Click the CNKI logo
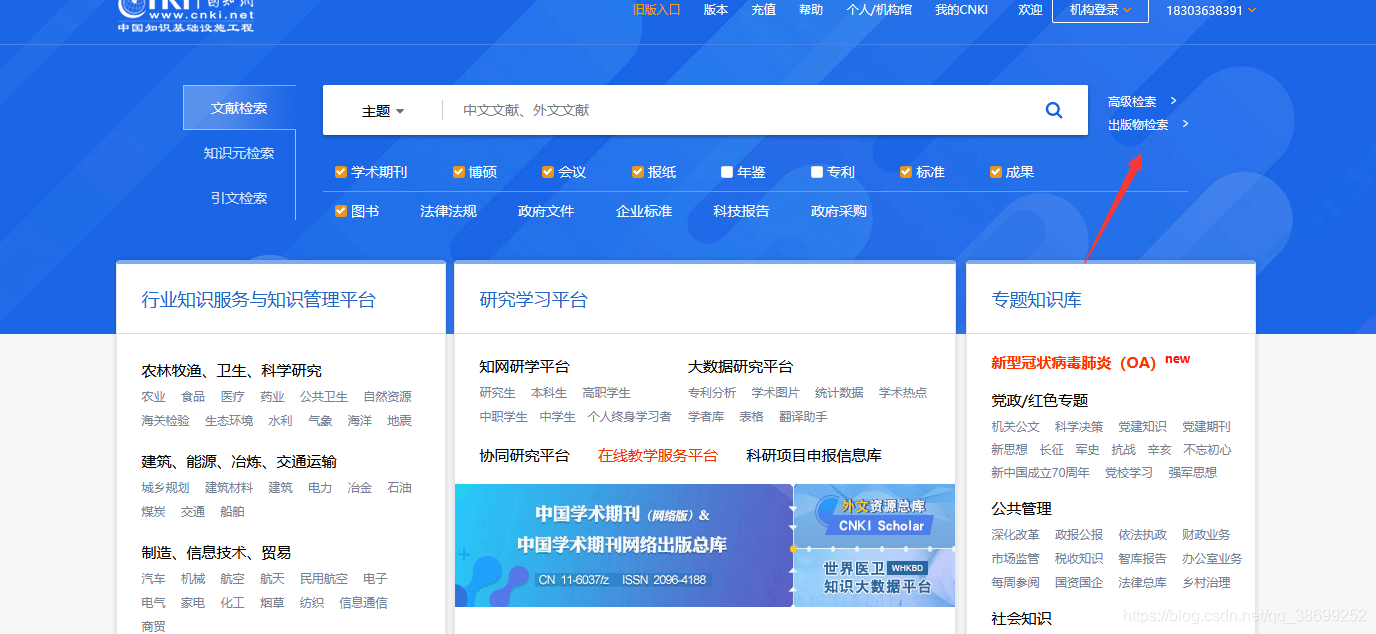This screenshot has height=634, width=1376. pyautogui.click(x=186, y=16)
